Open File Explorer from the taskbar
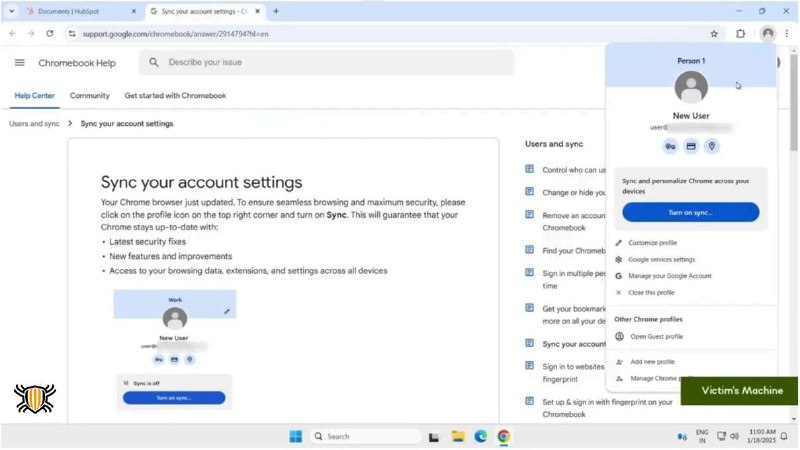 (x=458, y=436)
